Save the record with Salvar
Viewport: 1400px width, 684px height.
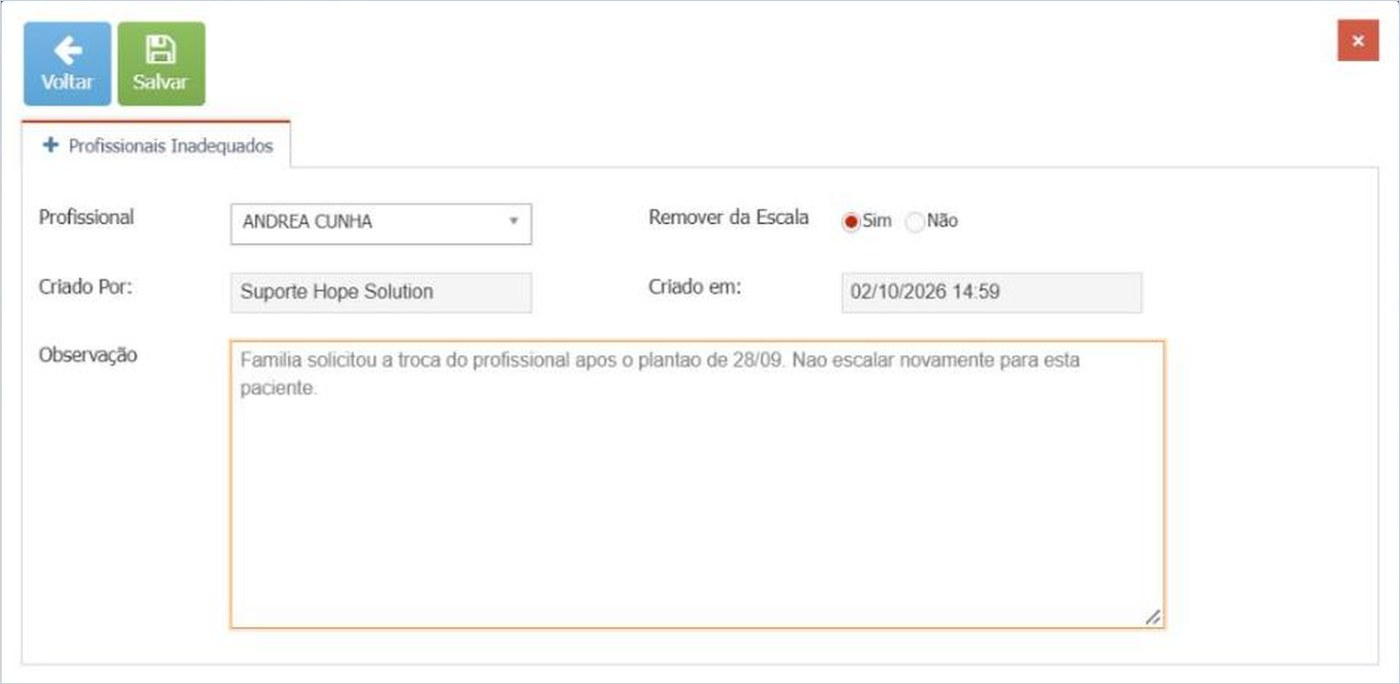tap(161, 64)
